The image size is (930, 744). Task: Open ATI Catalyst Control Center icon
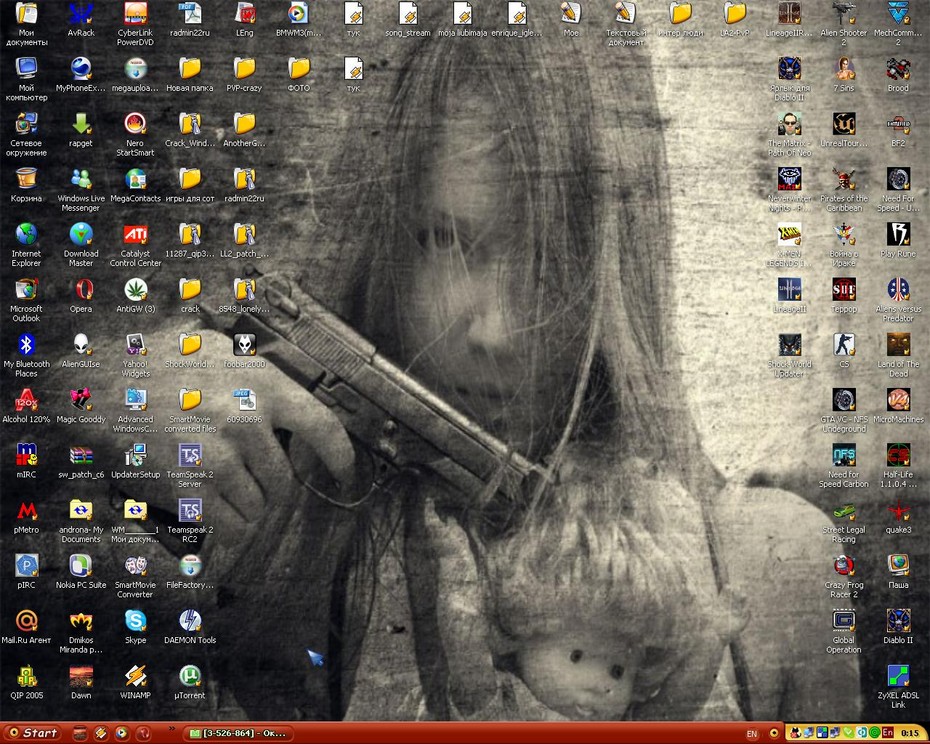click(135, 244)
